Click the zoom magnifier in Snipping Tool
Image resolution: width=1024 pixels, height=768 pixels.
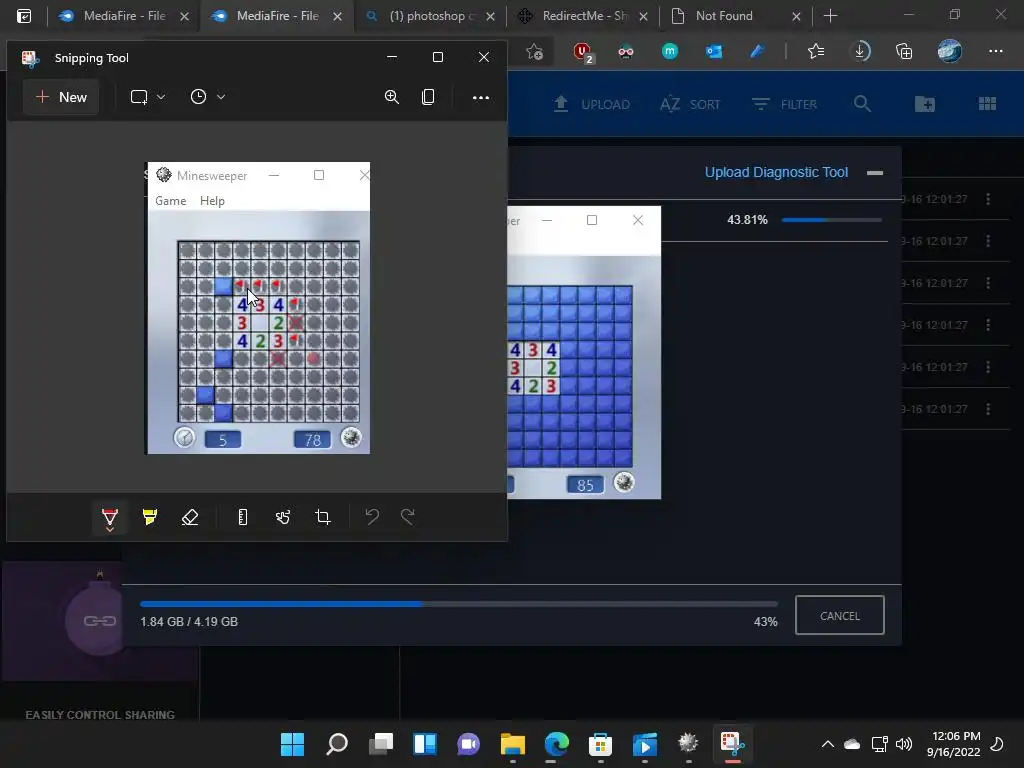pyautogui.click(x=392, y=97)
